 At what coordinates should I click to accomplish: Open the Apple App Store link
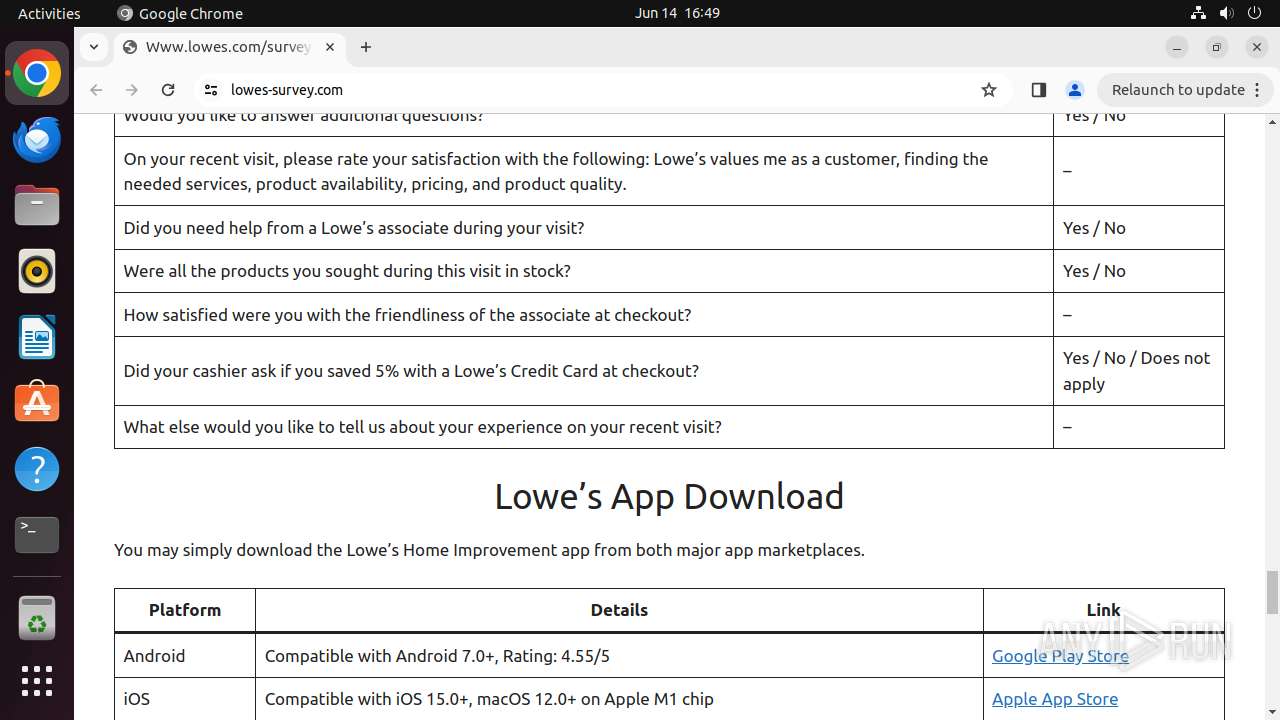pos(1055,699)
